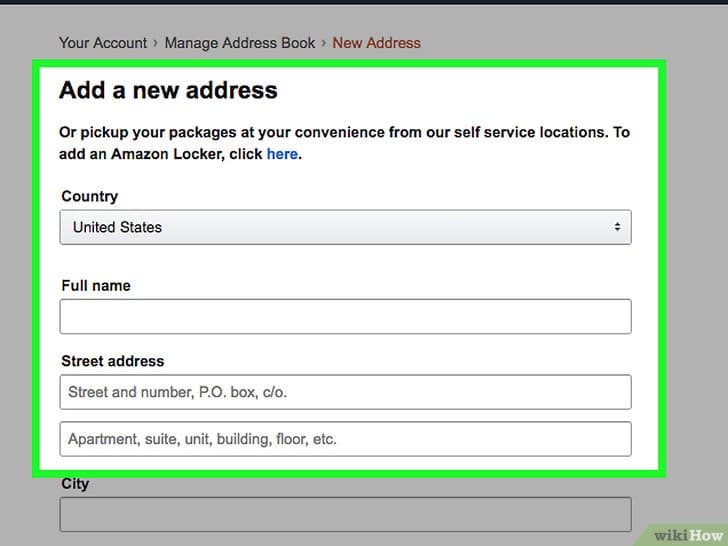Open the Country dropdown showing United States
Screen dimensions: 728x546
pyautogui.click(x=345, y=227)
